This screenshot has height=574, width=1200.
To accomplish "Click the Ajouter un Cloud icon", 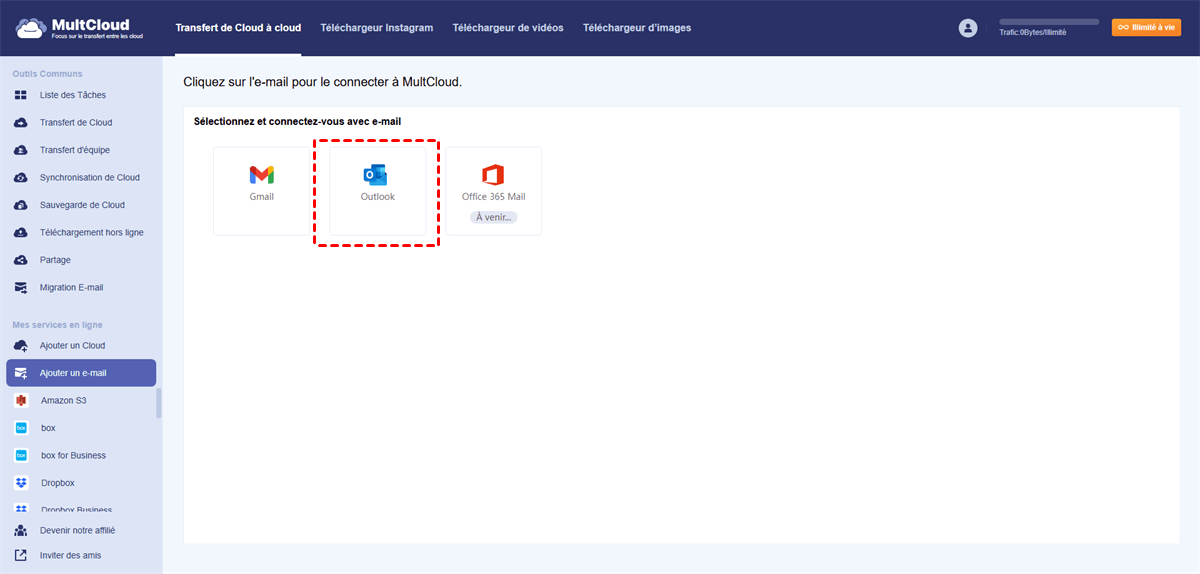I will coord(21,346).
